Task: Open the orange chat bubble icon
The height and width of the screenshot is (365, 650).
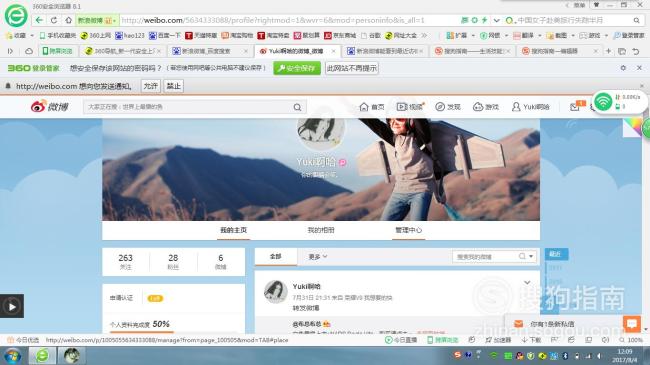Action: (632, 324)
